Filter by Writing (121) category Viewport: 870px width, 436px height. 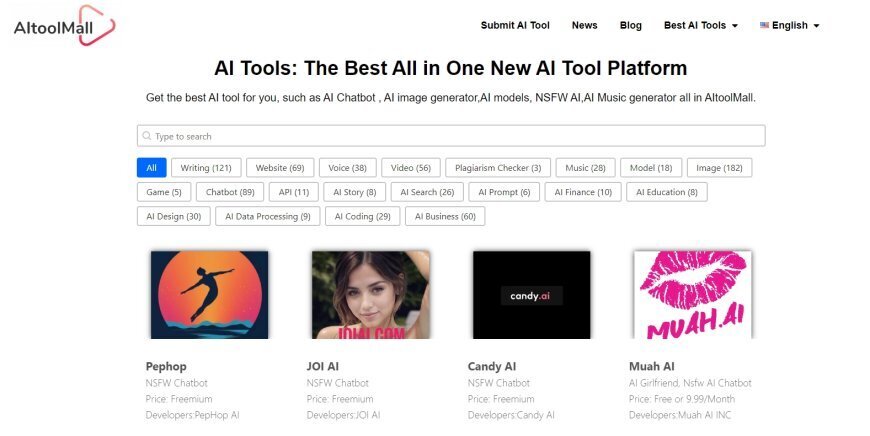(205, 168)
